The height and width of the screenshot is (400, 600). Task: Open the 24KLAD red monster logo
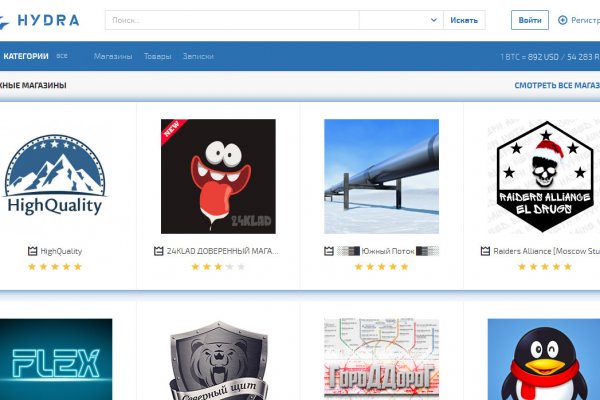[218, 177]
